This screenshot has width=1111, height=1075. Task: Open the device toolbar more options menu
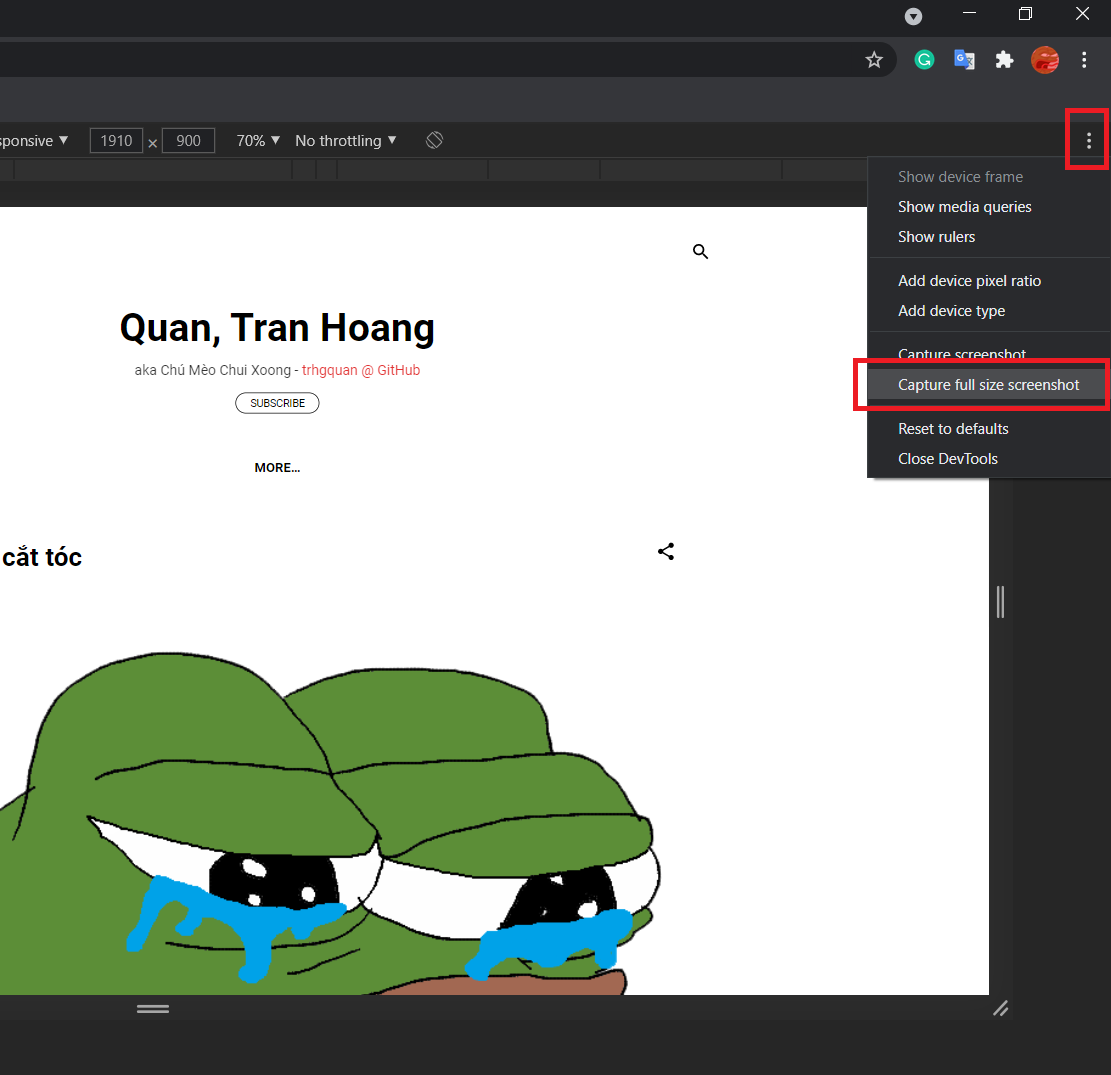tap(1088, 141)
